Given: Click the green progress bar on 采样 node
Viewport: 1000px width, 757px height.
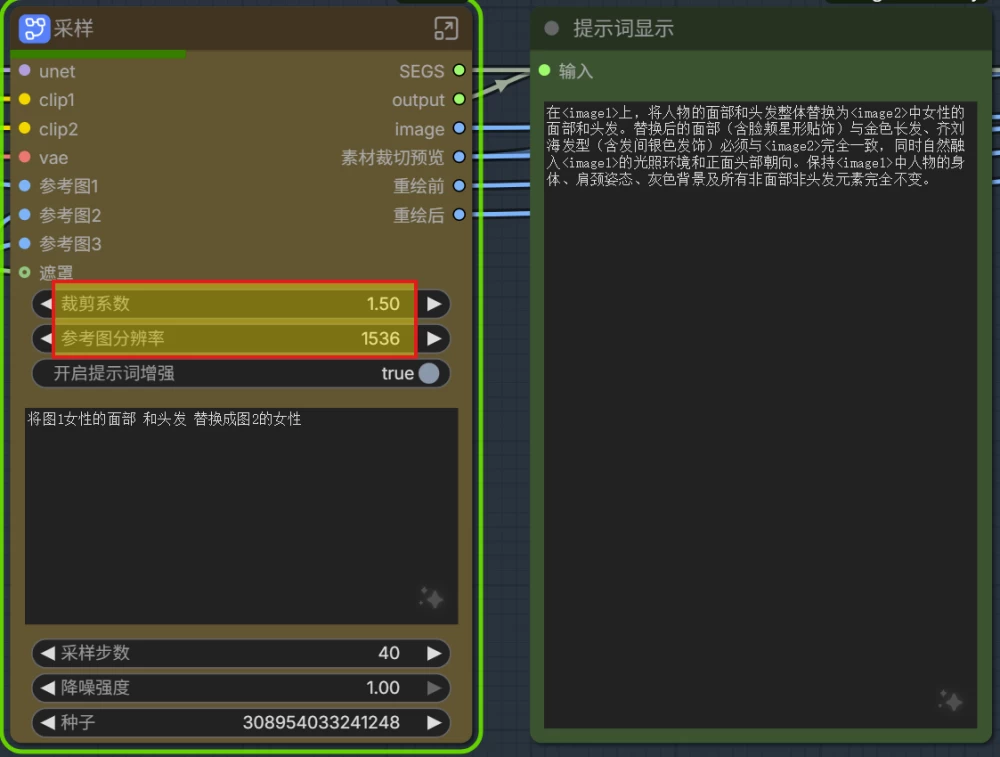Looking at the screenshot, I should [x=98, y=54].
